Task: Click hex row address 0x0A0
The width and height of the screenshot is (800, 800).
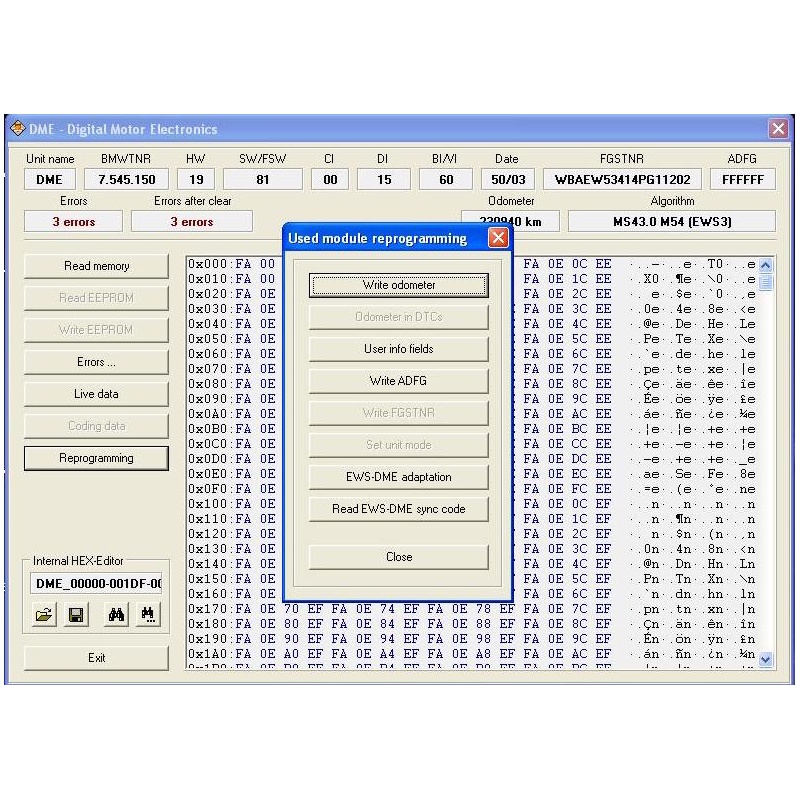Action: coord(207,414)
